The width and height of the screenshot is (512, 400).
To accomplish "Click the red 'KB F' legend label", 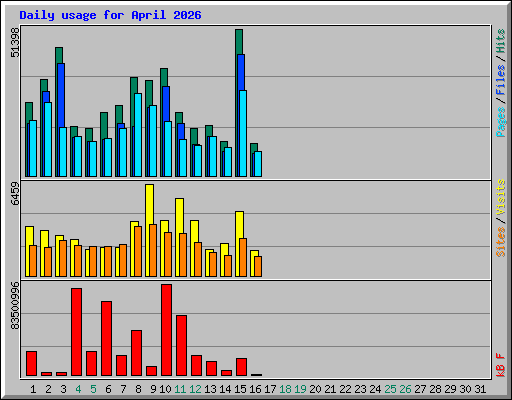I will [501, 365].
